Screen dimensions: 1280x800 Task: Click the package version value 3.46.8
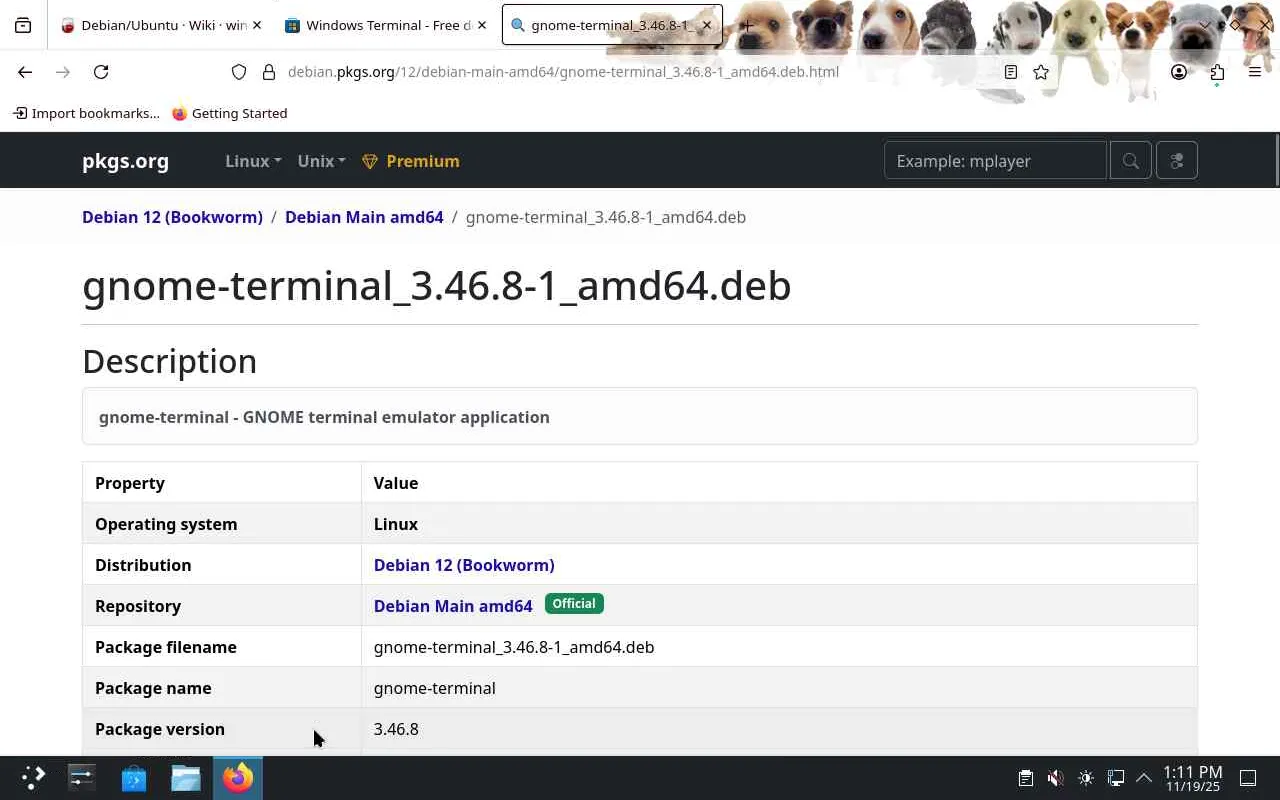(396, 729)
